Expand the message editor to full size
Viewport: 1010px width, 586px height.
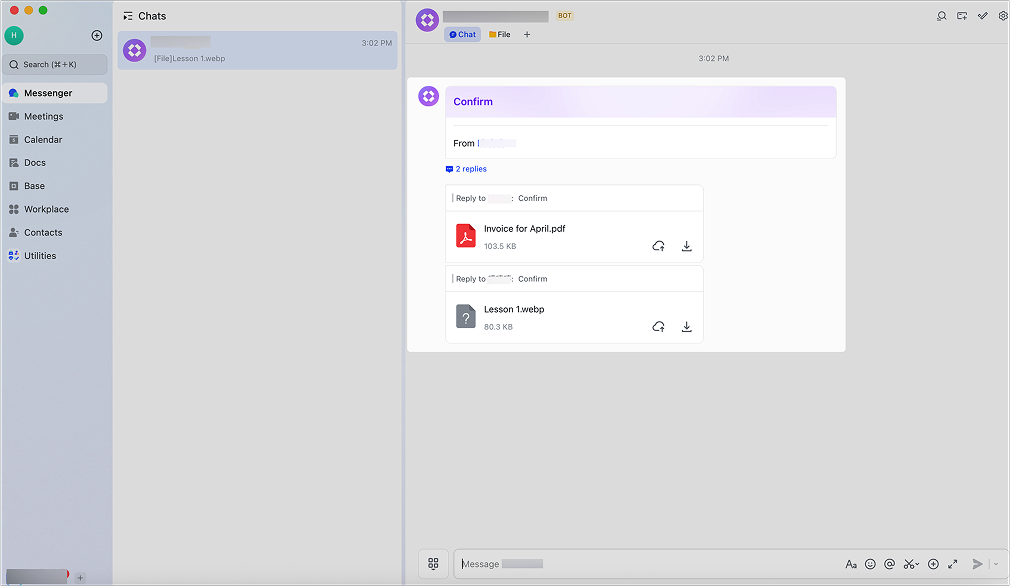(952, 564)
